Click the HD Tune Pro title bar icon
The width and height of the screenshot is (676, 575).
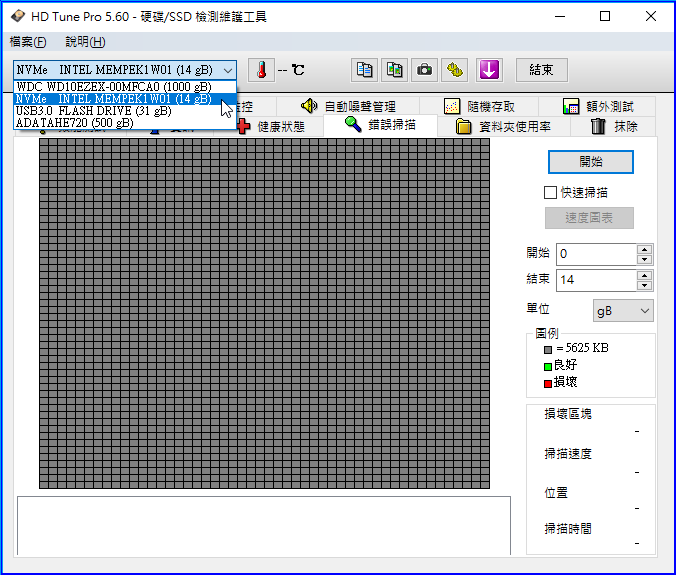(x=18, y=16)
